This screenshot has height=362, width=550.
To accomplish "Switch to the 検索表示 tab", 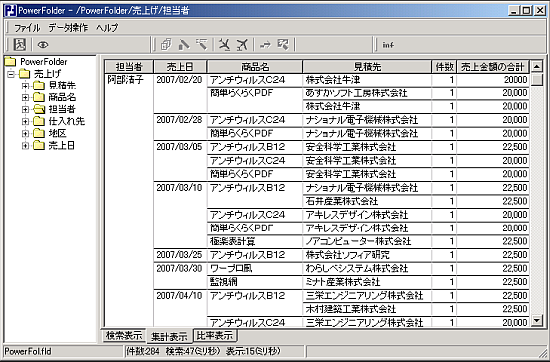I will (x=124, y=335).
